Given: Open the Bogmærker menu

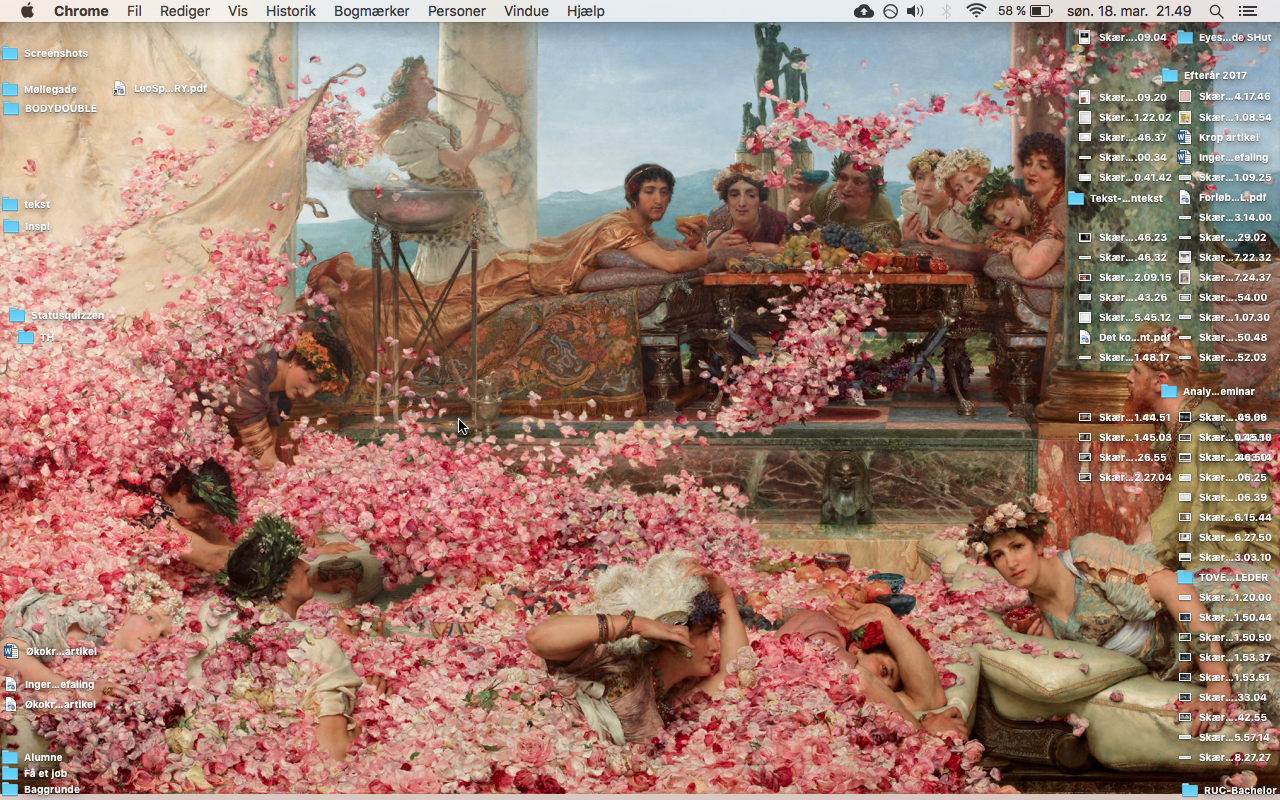Looking at the screenshot, I should [x=371, y=11].
